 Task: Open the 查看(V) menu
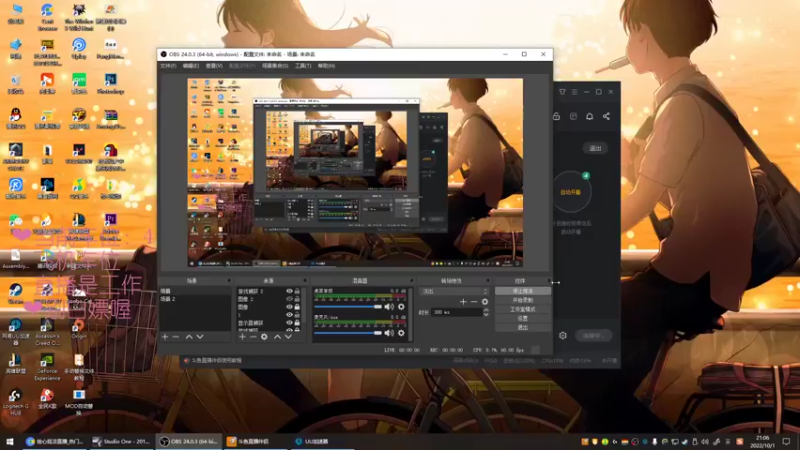pos(214,66)
